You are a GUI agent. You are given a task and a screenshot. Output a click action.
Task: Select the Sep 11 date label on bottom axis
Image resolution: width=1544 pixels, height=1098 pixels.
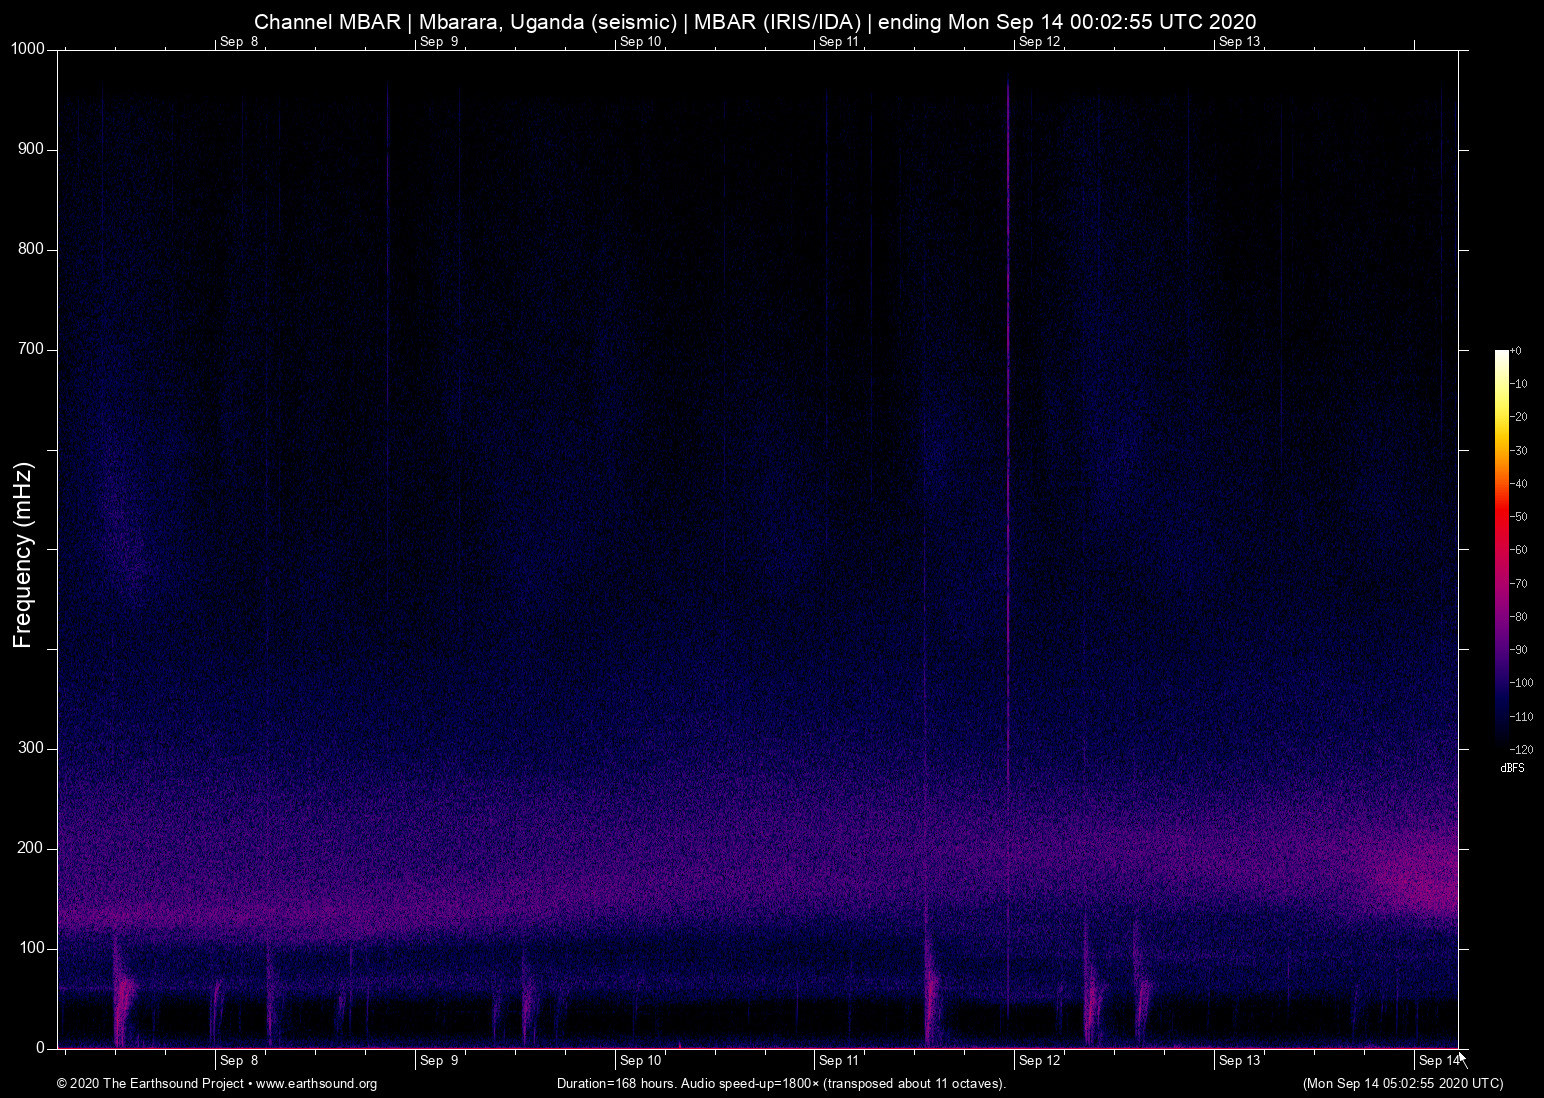(x=837, y=1060)
